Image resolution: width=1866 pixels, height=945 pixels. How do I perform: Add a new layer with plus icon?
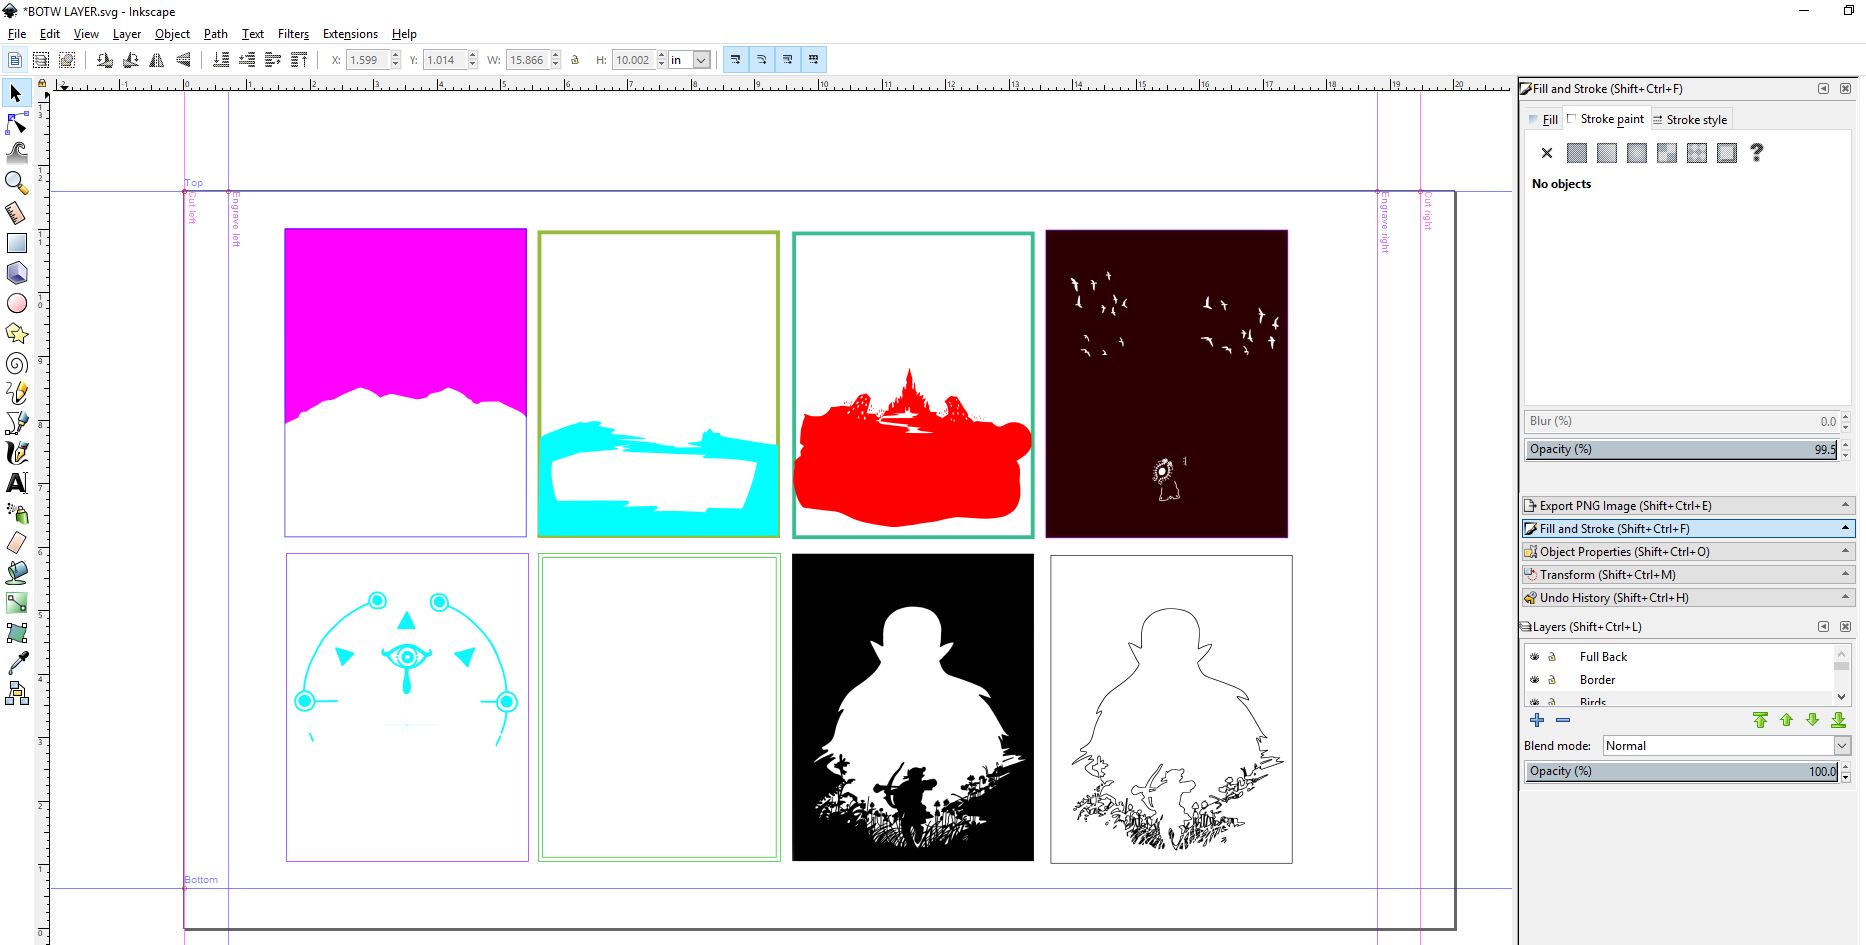click(1537, 720)
